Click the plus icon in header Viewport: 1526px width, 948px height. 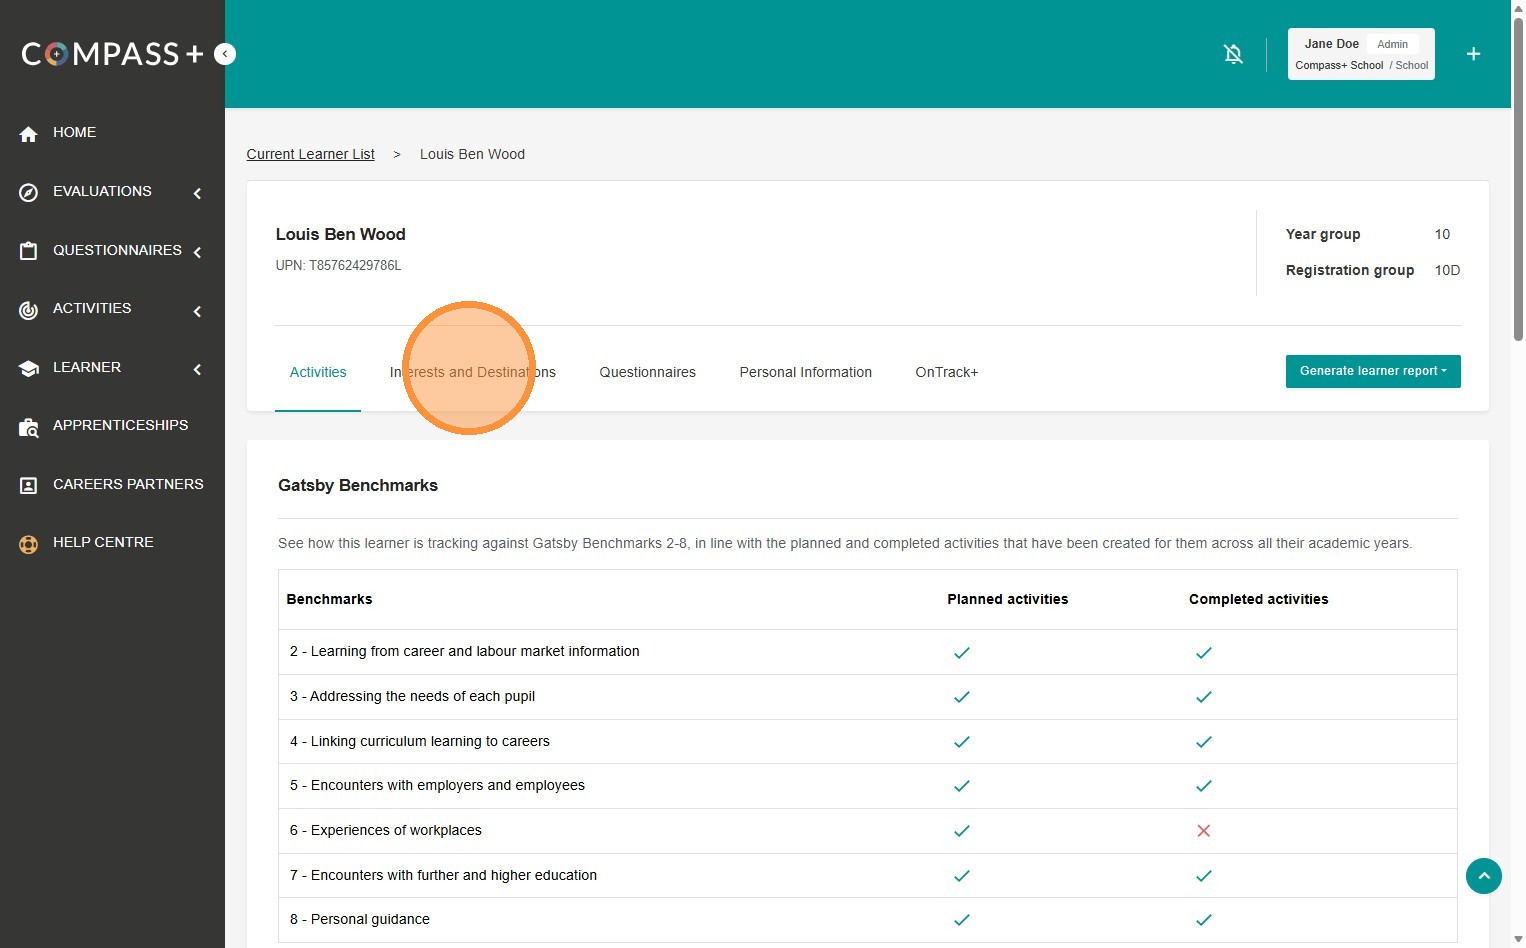[x=1473, y=54]
